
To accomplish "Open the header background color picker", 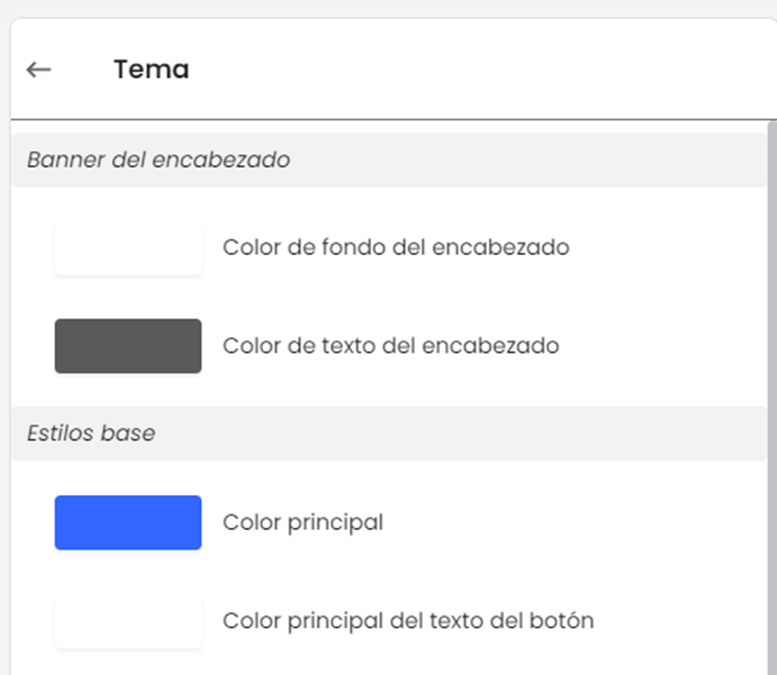I will click(x=128, y=247).
